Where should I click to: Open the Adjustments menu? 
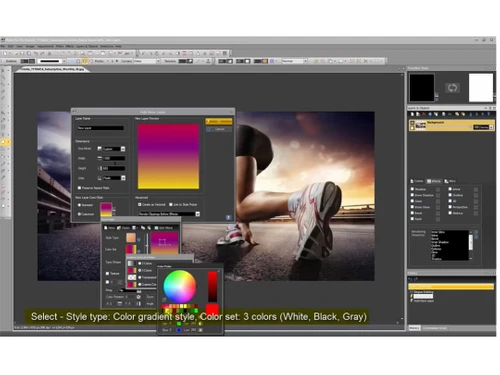click(45, 46)
